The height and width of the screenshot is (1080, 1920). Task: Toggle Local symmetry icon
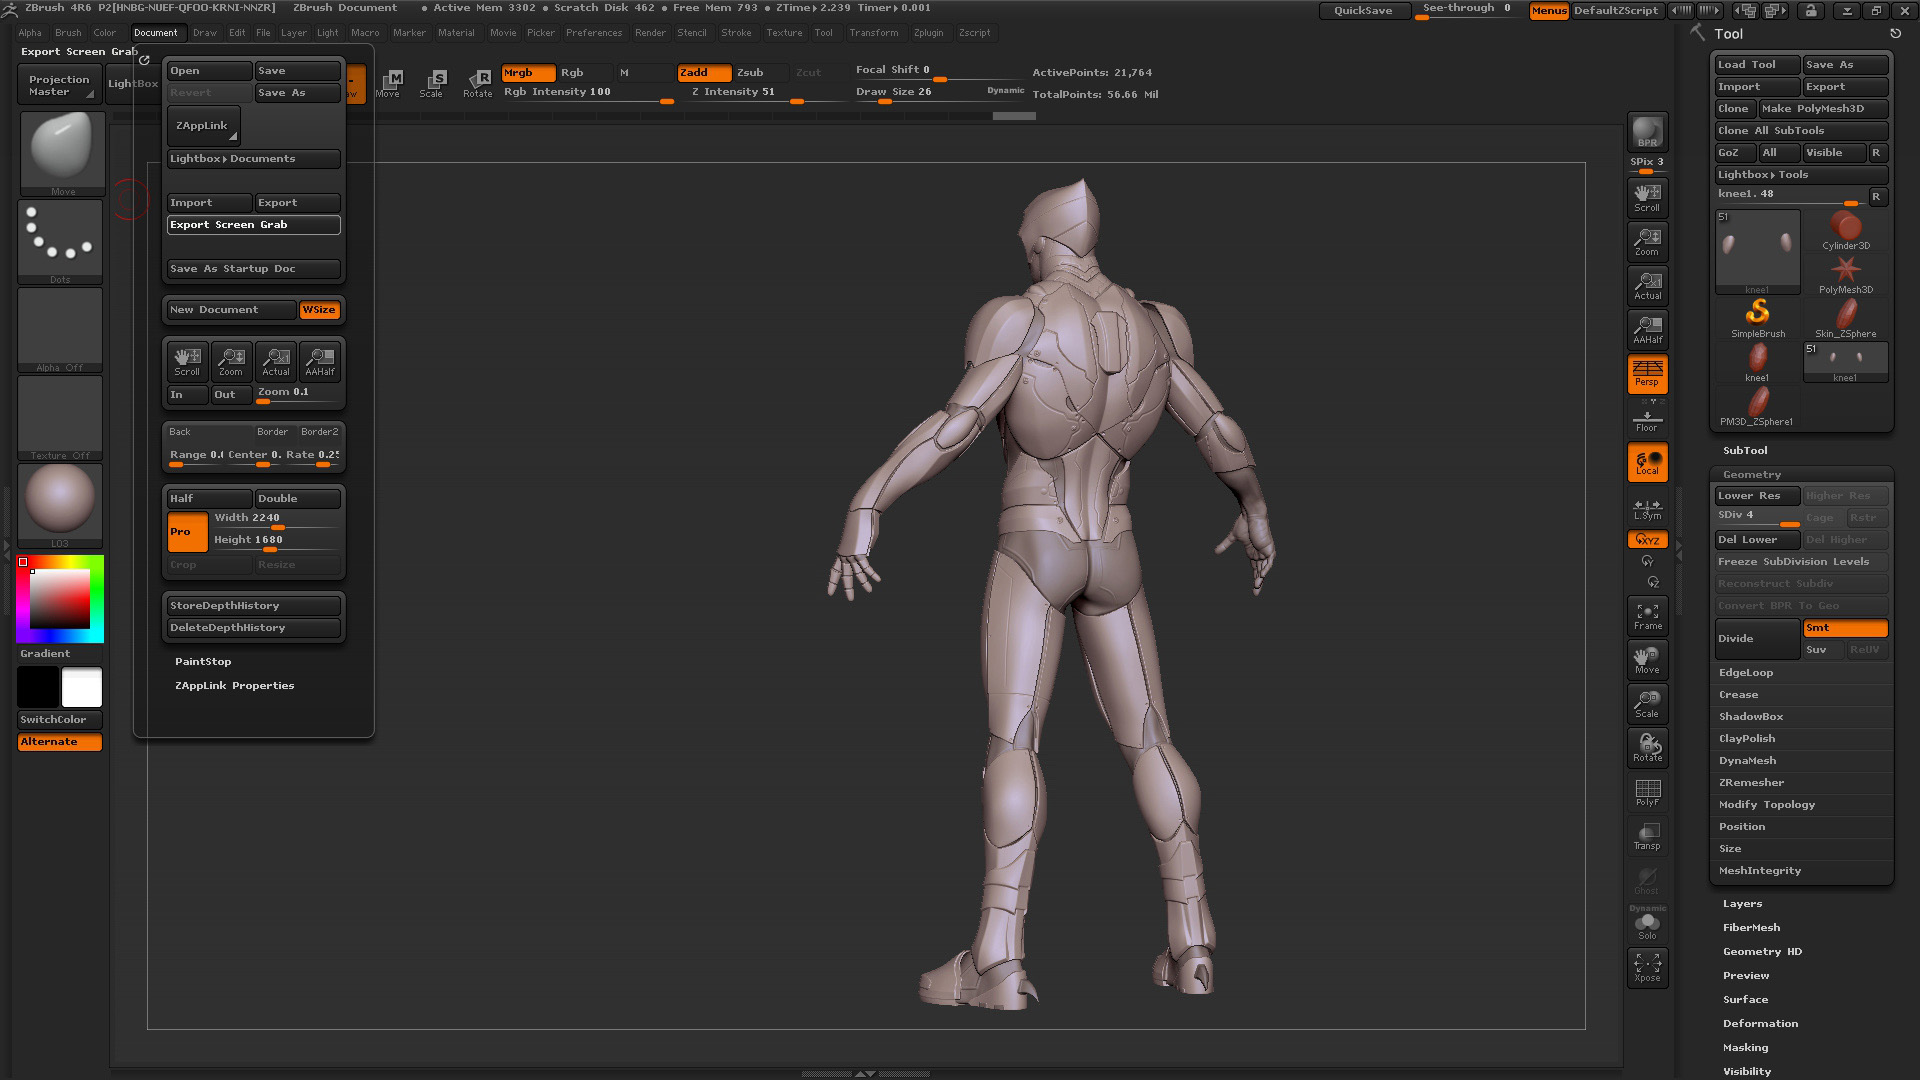[x=1647, y=462]
